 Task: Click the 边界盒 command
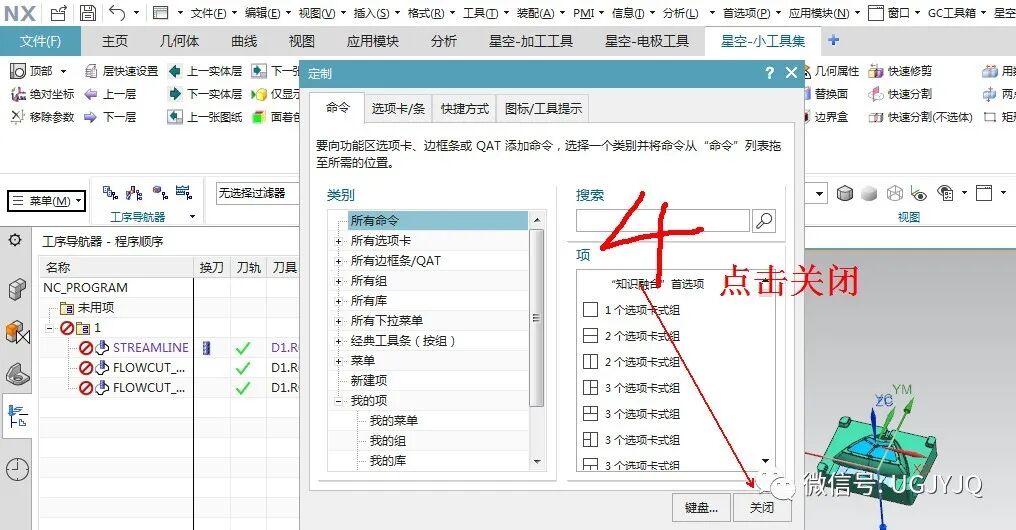click(x=826, y=117)
